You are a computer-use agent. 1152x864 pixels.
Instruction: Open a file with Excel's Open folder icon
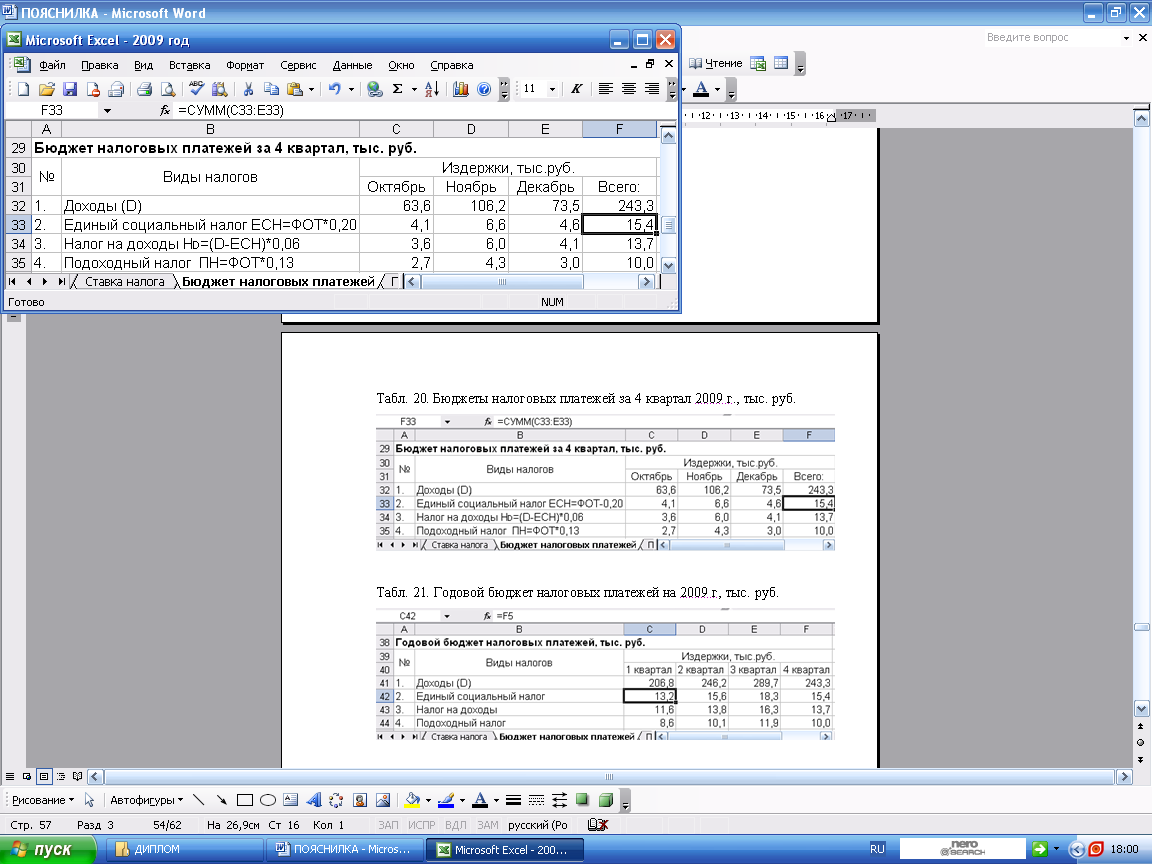pos(47,89)
